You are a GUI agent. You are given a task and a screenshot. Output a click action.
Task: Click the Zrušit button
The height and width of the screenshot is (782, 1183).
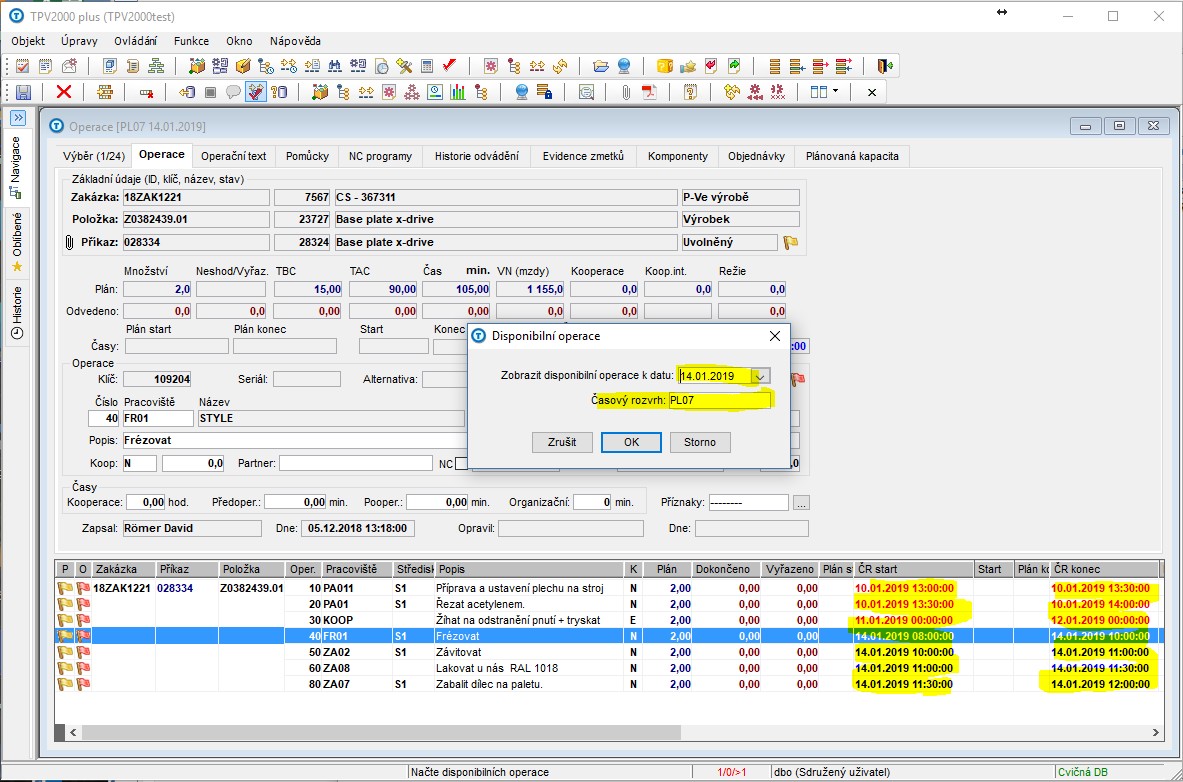pos(562,442)
